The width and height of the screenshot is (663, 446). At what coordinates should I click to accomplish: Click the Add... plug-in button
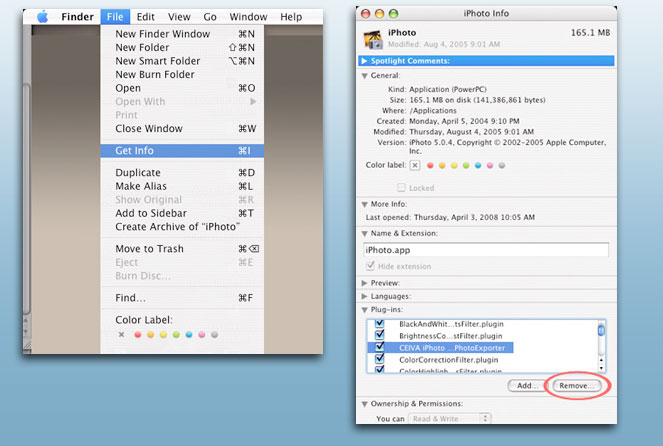527,386
